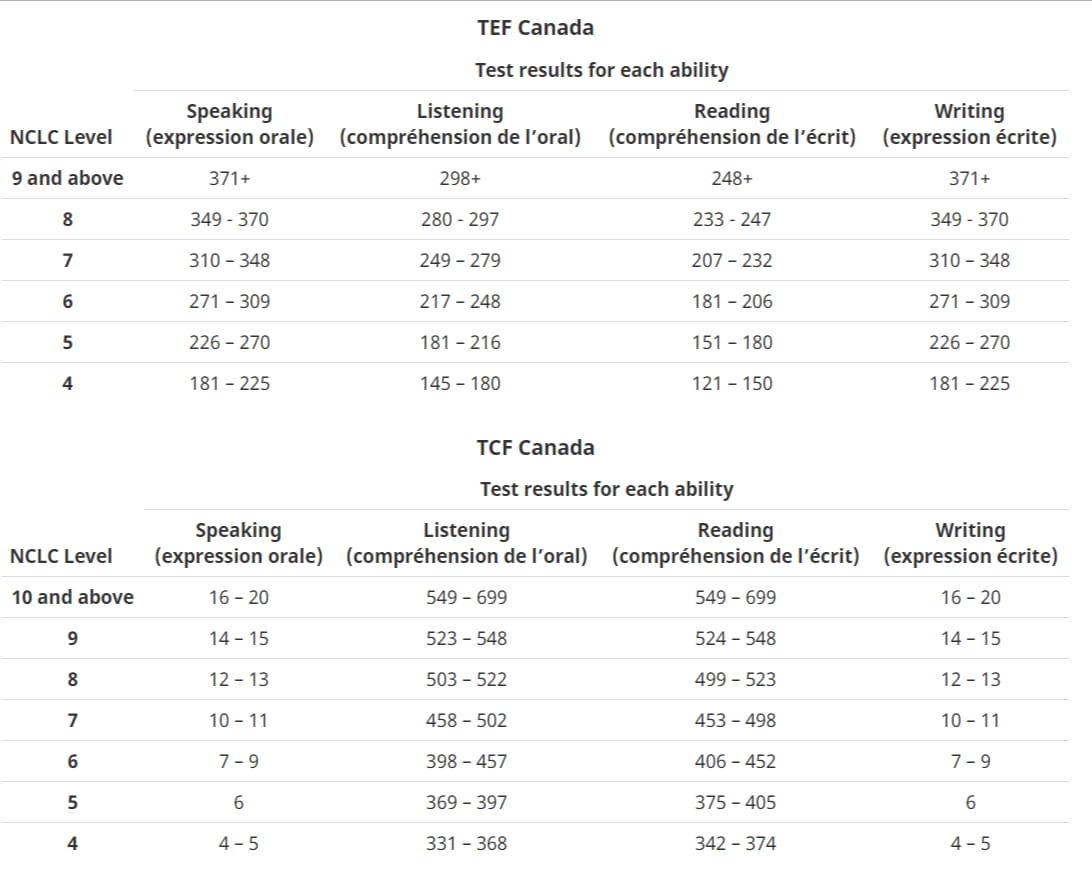Click the TCF listening 549 – 699 cell
The width and height of the screenshot is (1092, 885).
point(467,597)
